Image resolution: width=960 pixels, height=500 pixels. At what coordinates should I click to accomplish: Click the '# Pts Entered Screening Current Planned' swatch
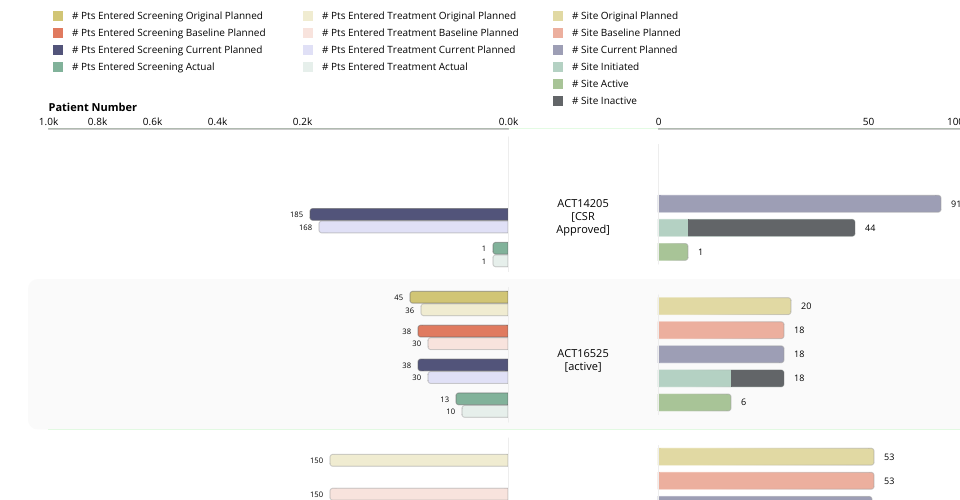click(58, 50)
